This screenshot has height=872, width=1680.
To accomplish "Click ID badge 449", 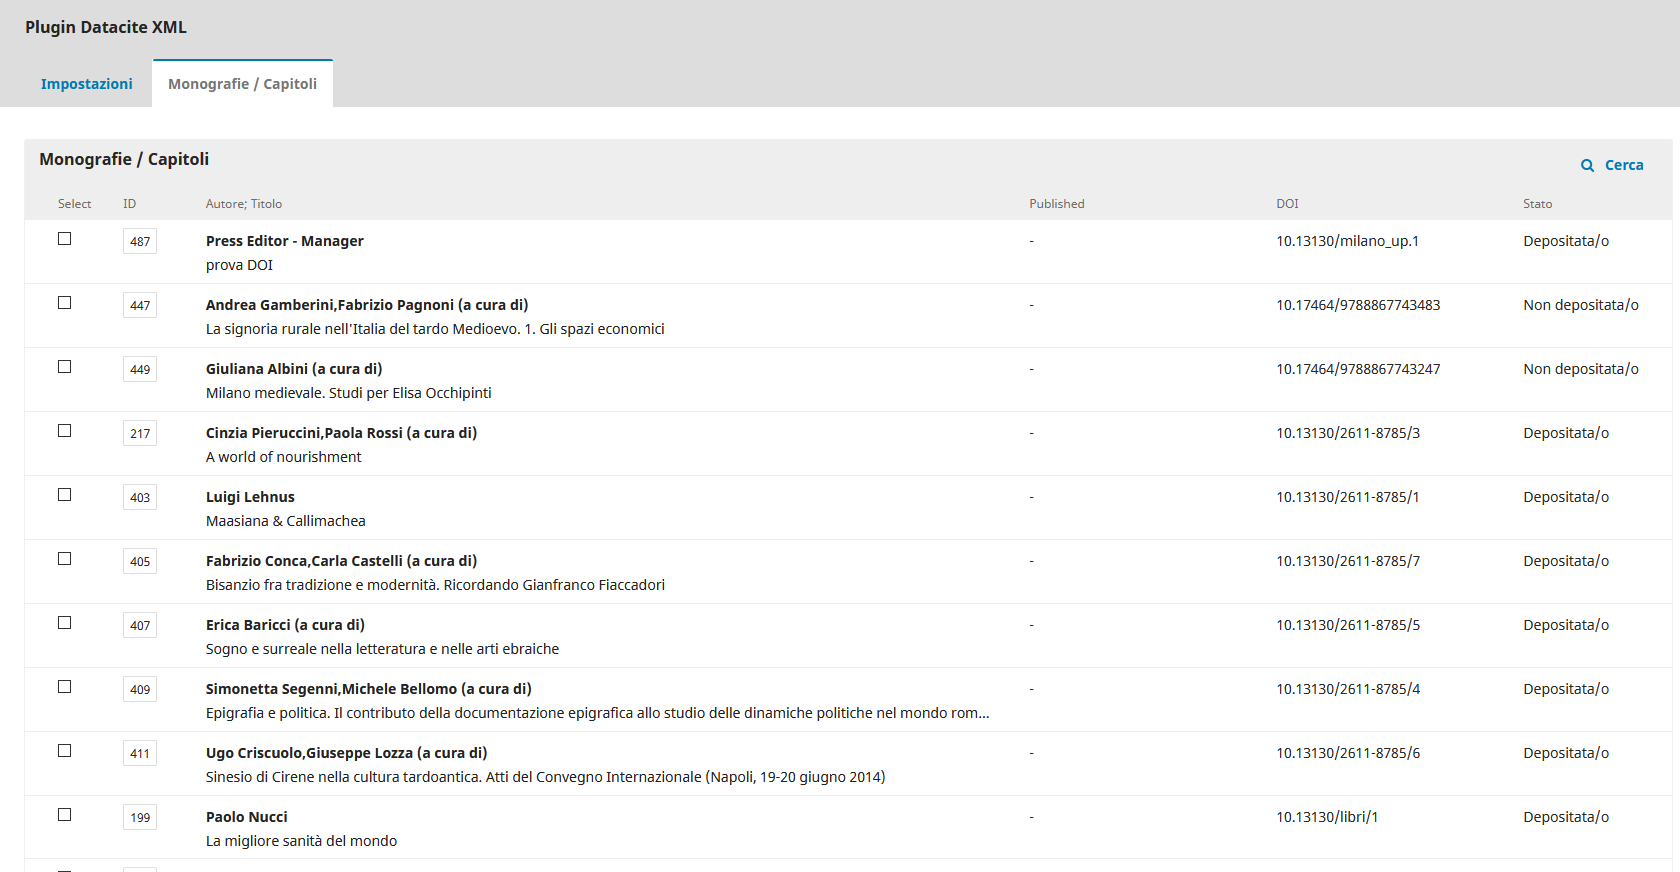I will click(x=140, y=369).
